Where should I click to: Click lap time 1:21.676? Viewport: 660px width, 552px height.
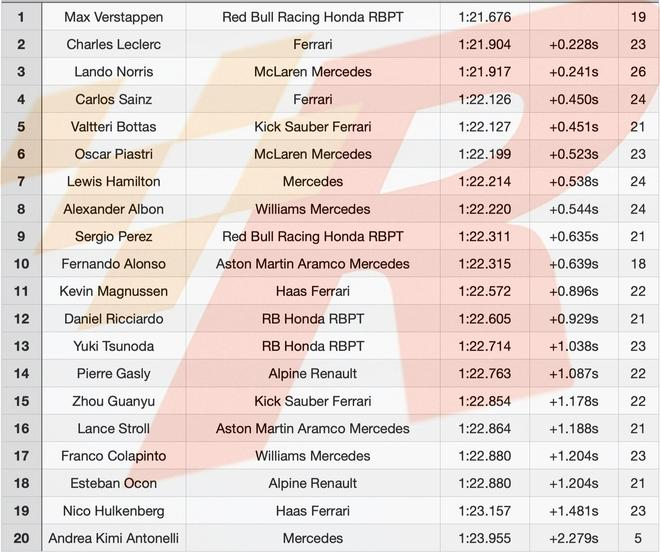point(484,17)
